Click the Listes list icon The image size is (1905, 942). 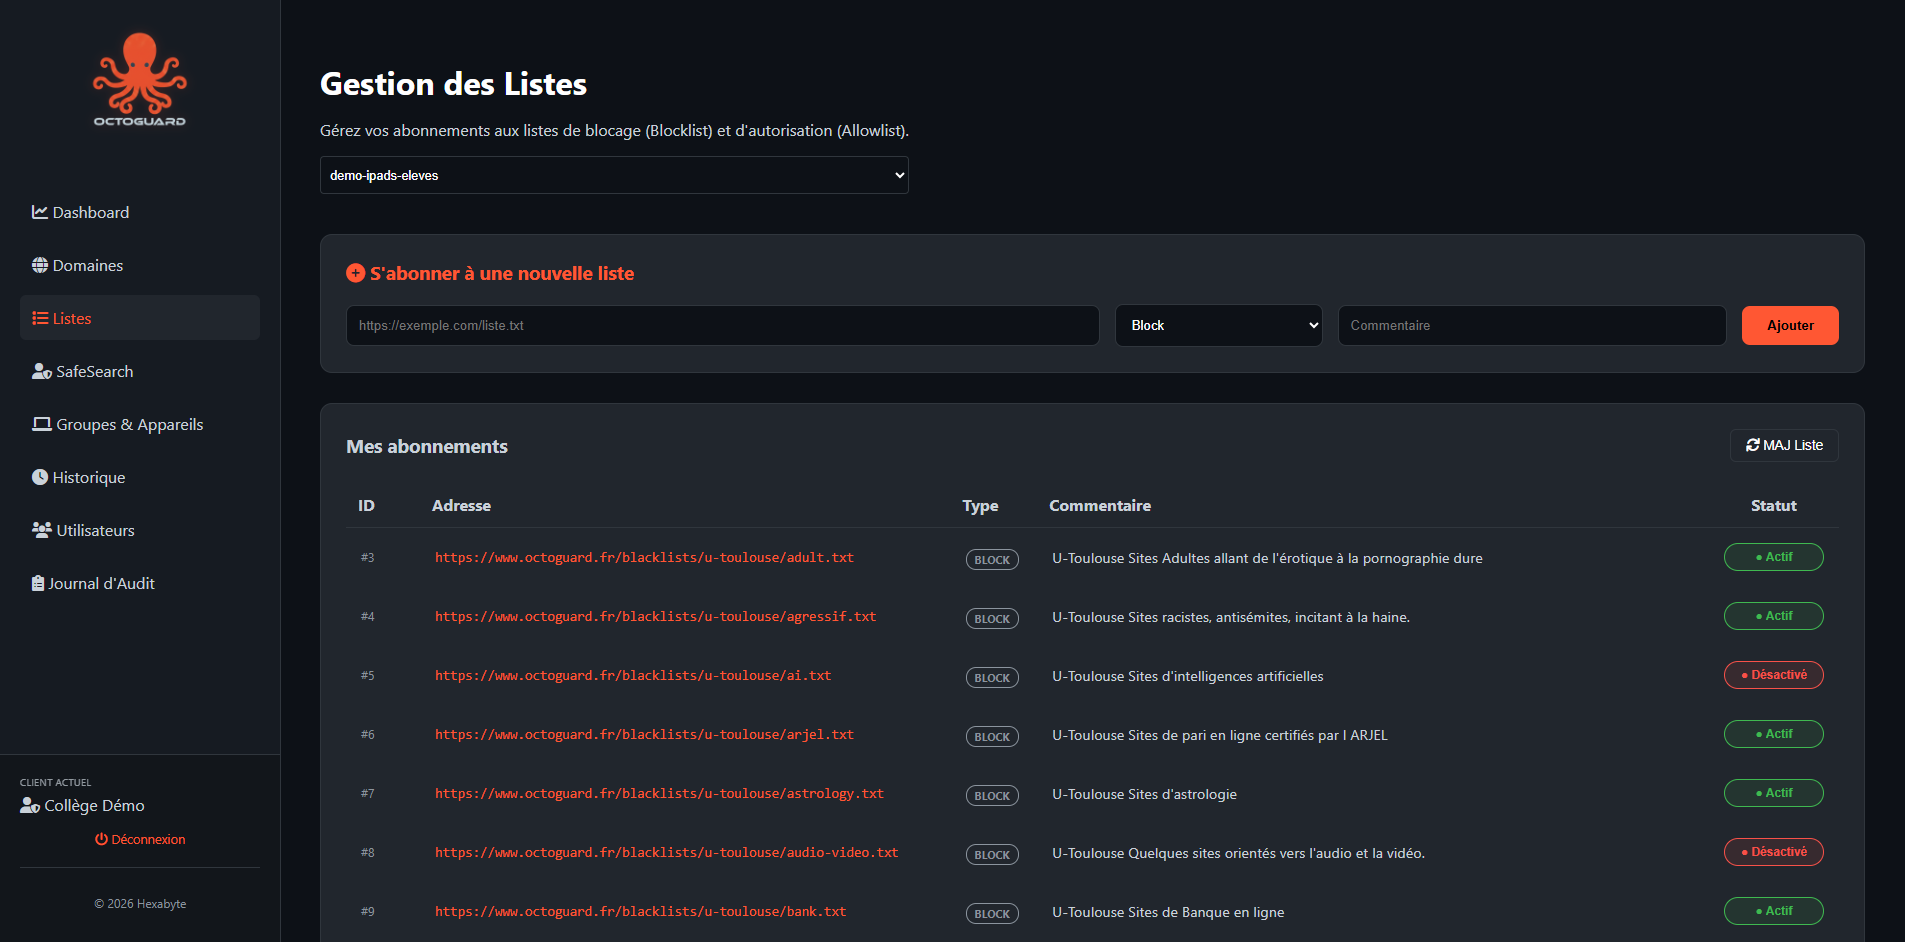point(40,318)
